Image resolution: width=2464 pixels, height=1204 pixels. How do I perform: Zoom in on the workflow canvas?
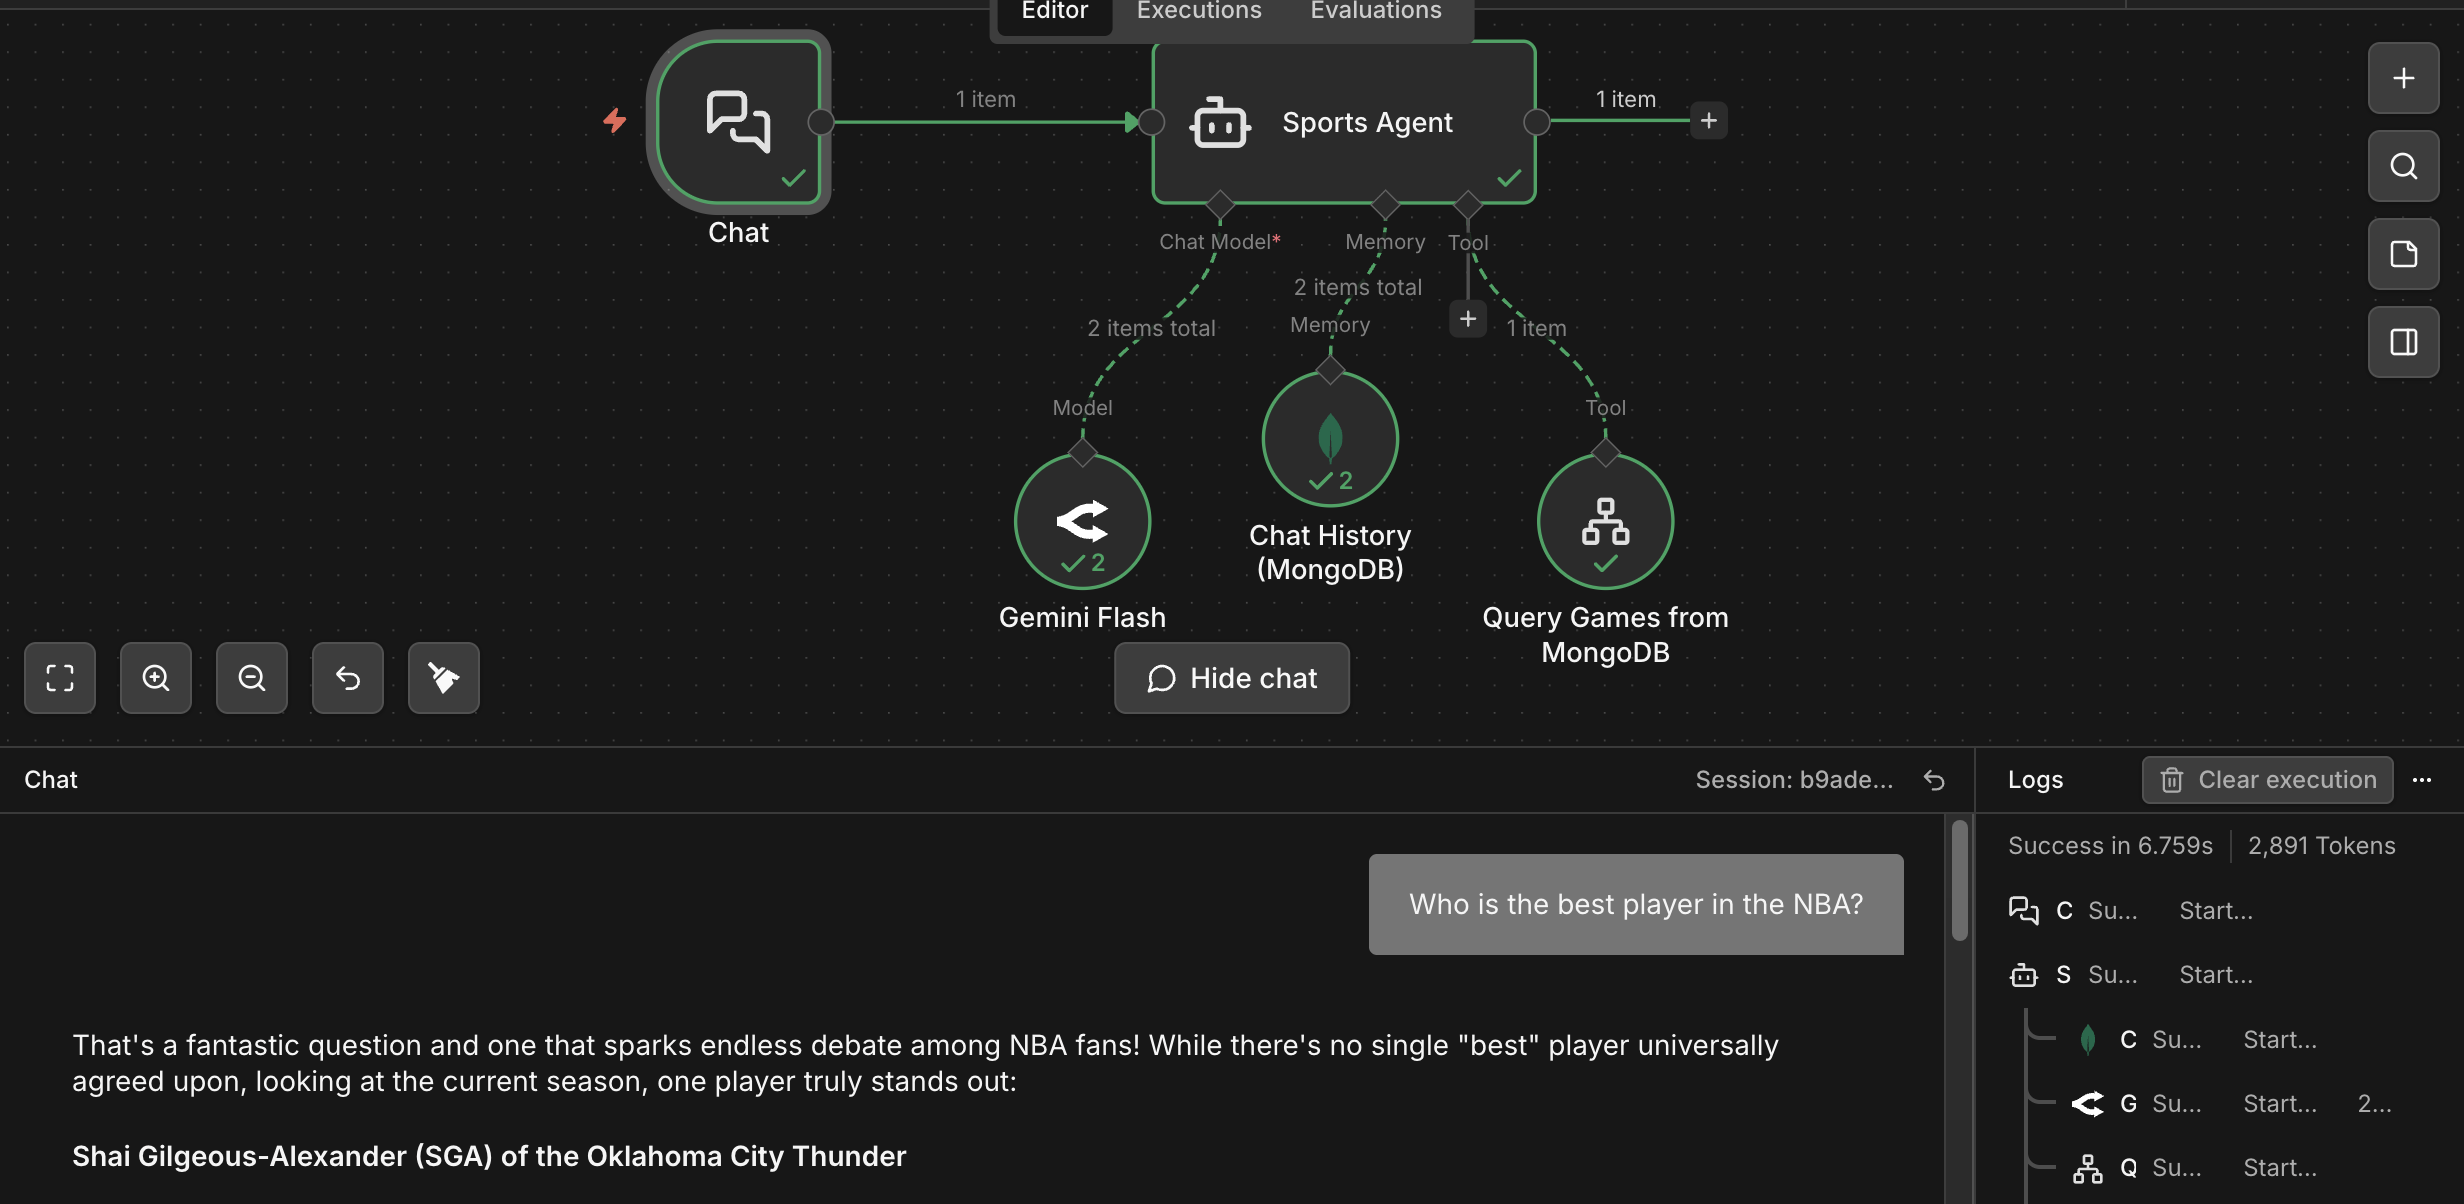coord(155,678)
